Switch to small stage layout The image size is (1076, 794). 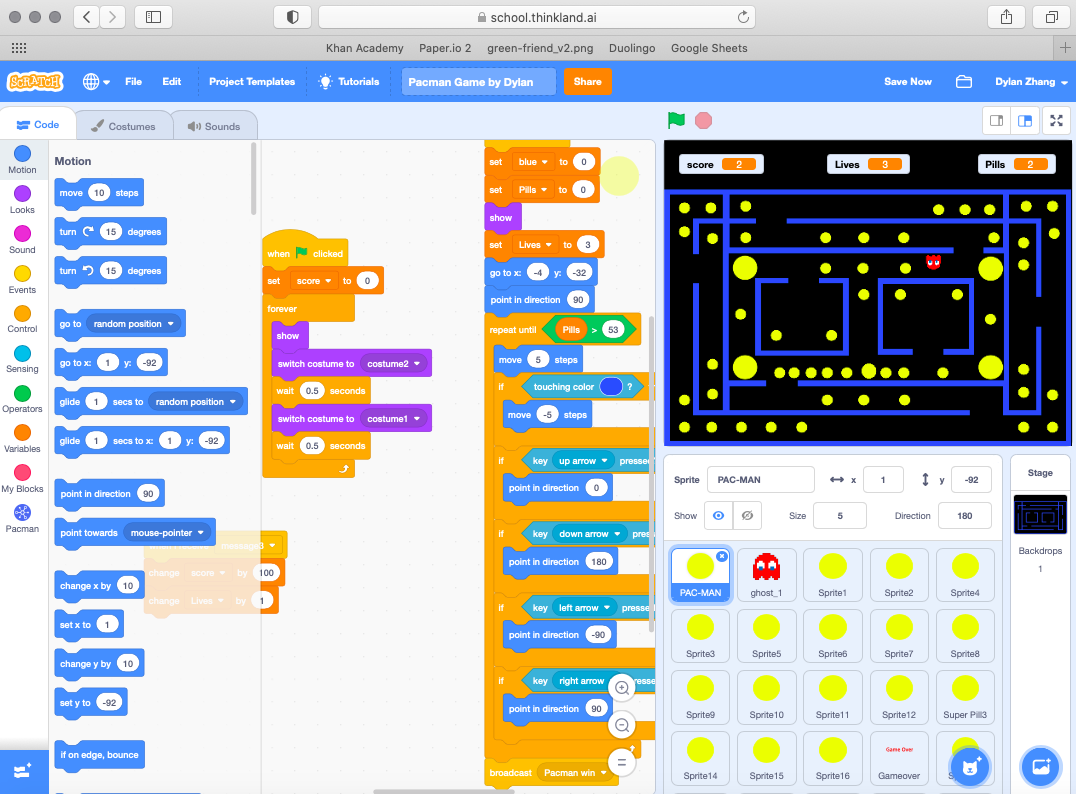[996, 121]
